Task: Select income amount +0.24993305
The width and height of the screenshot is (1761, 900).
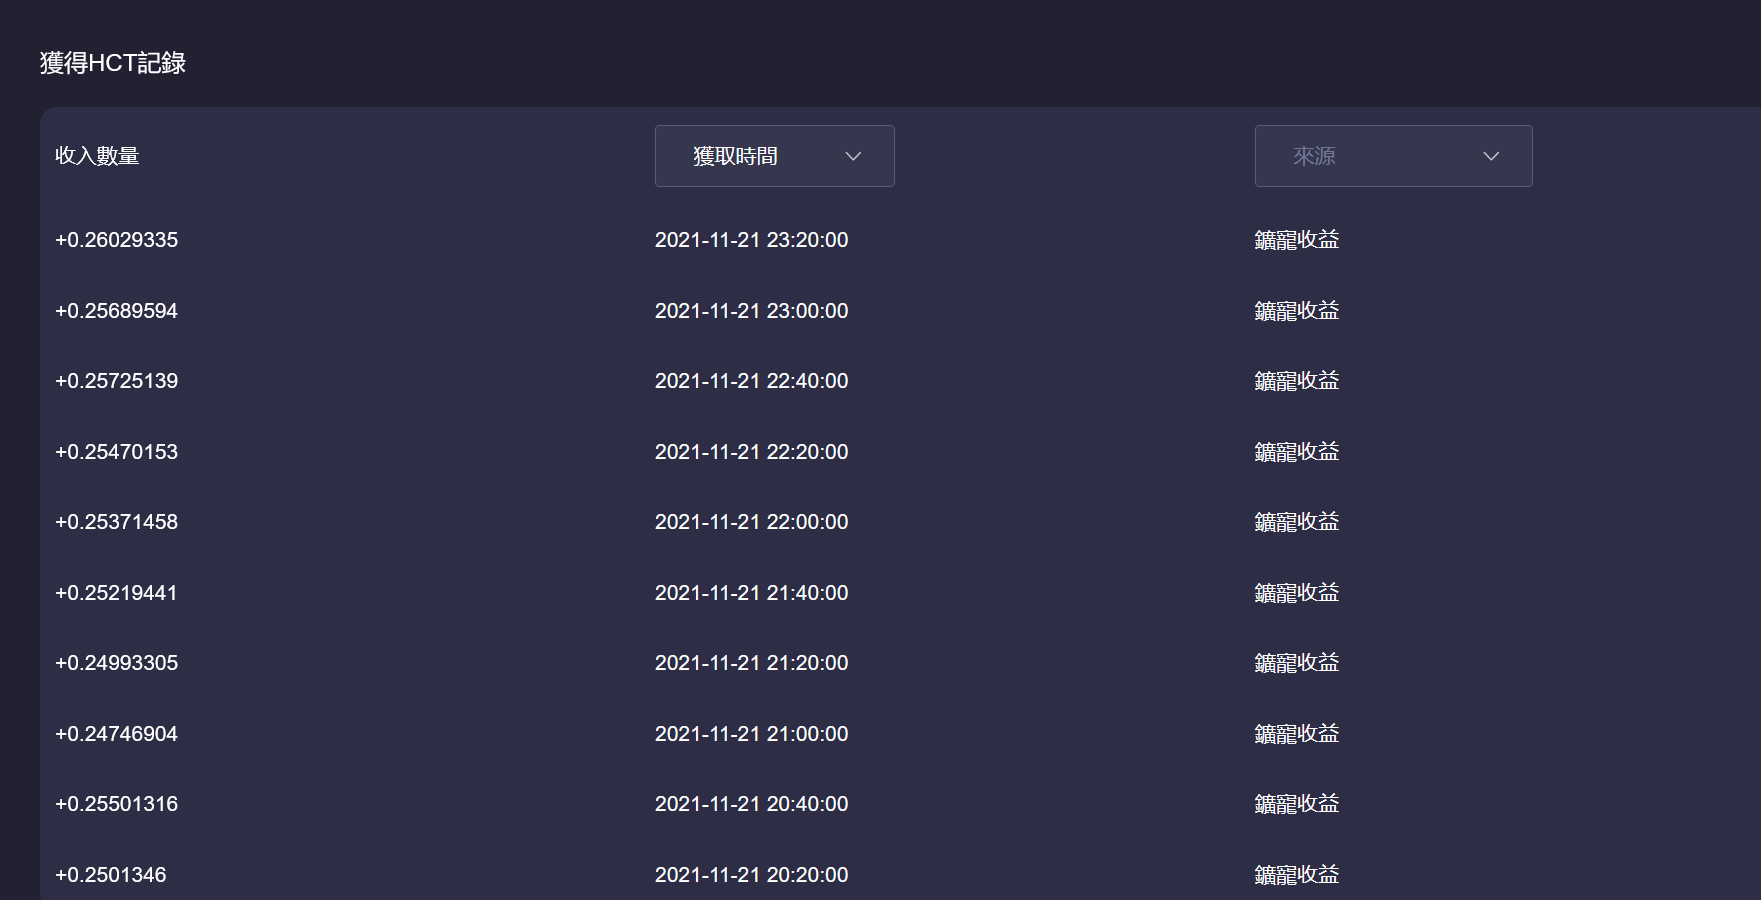Action: [x=116, y=663]
